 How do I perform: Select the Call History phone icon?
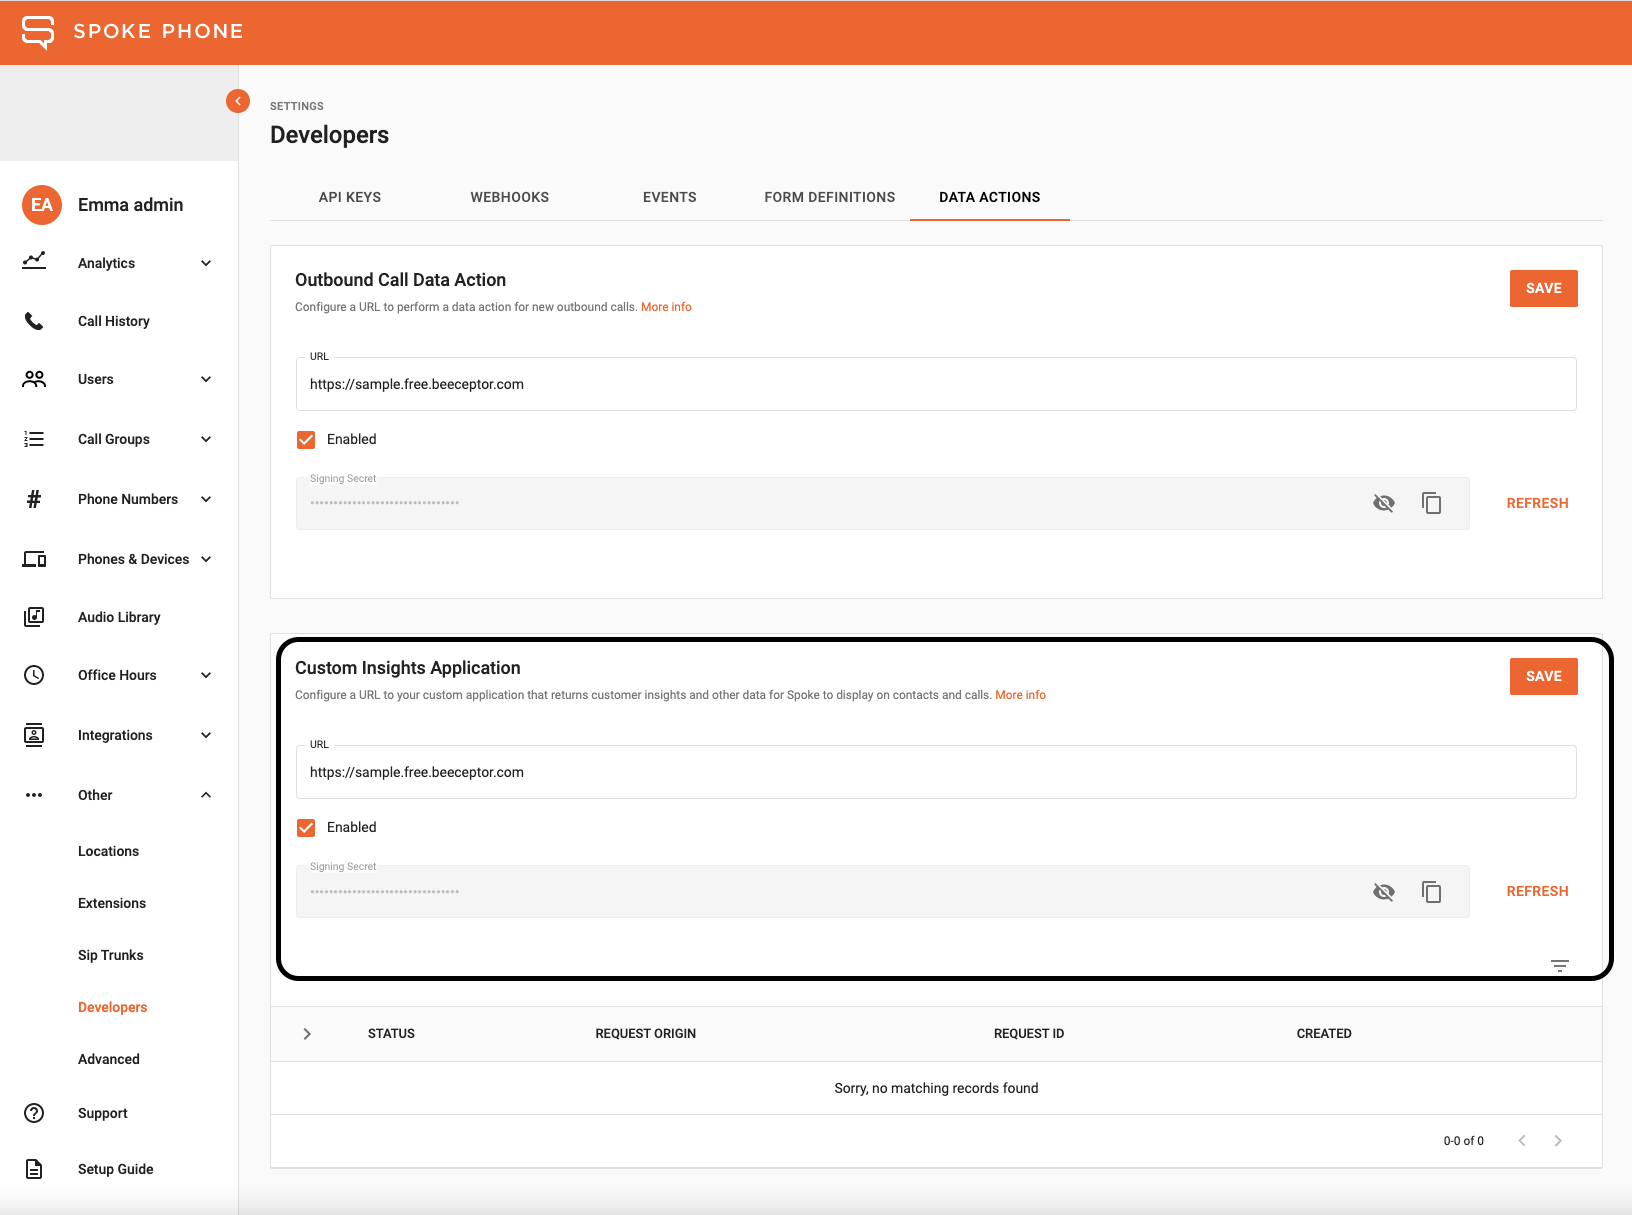(x=34, y=320)
